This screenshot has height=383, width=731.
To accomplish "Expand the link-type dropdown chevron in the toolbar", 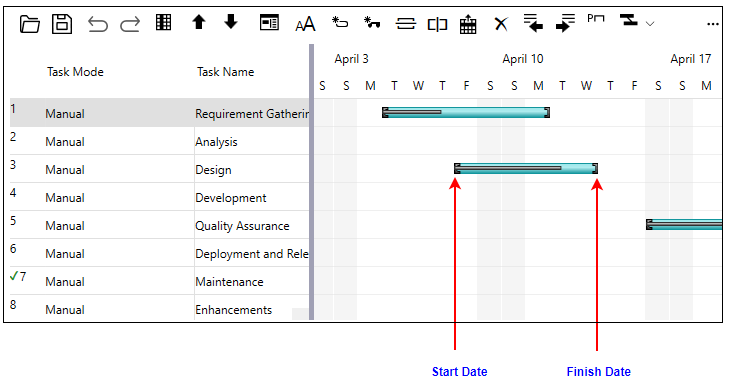I will pyautogui.click(x=650, y=23).
